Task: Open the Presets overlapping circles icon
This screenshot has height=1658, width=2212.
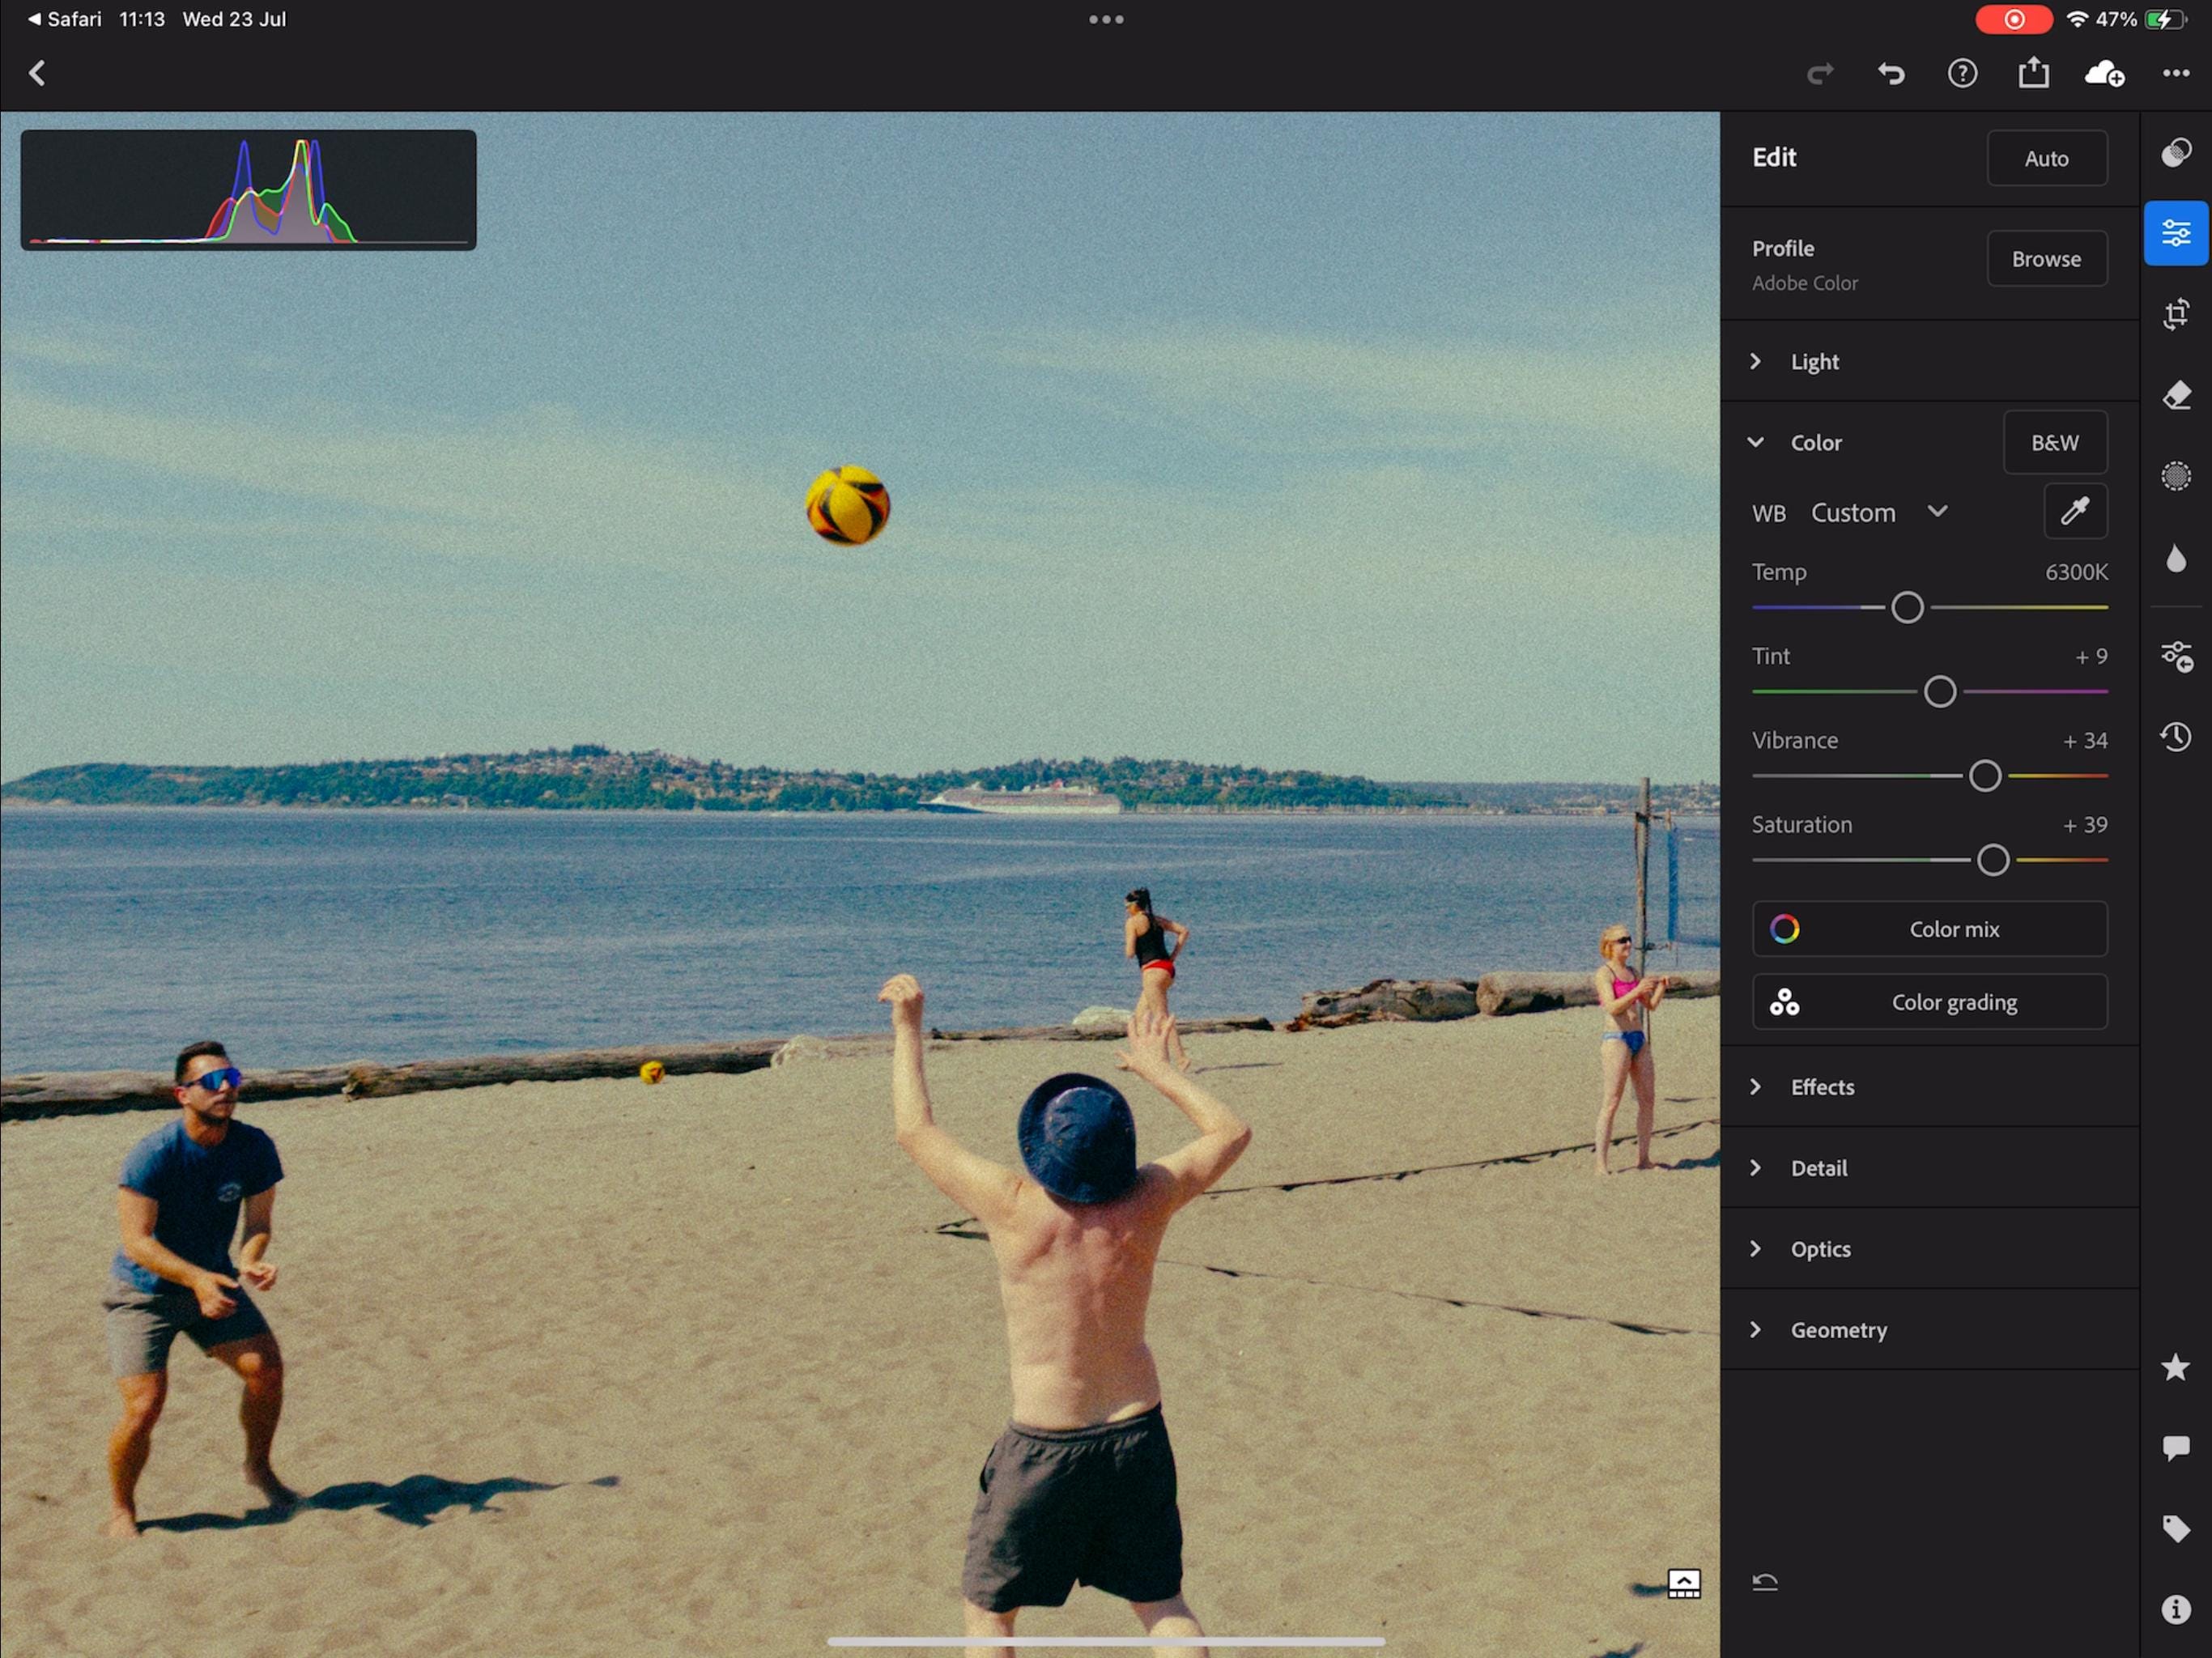Action: click(x=2176, y=153)
